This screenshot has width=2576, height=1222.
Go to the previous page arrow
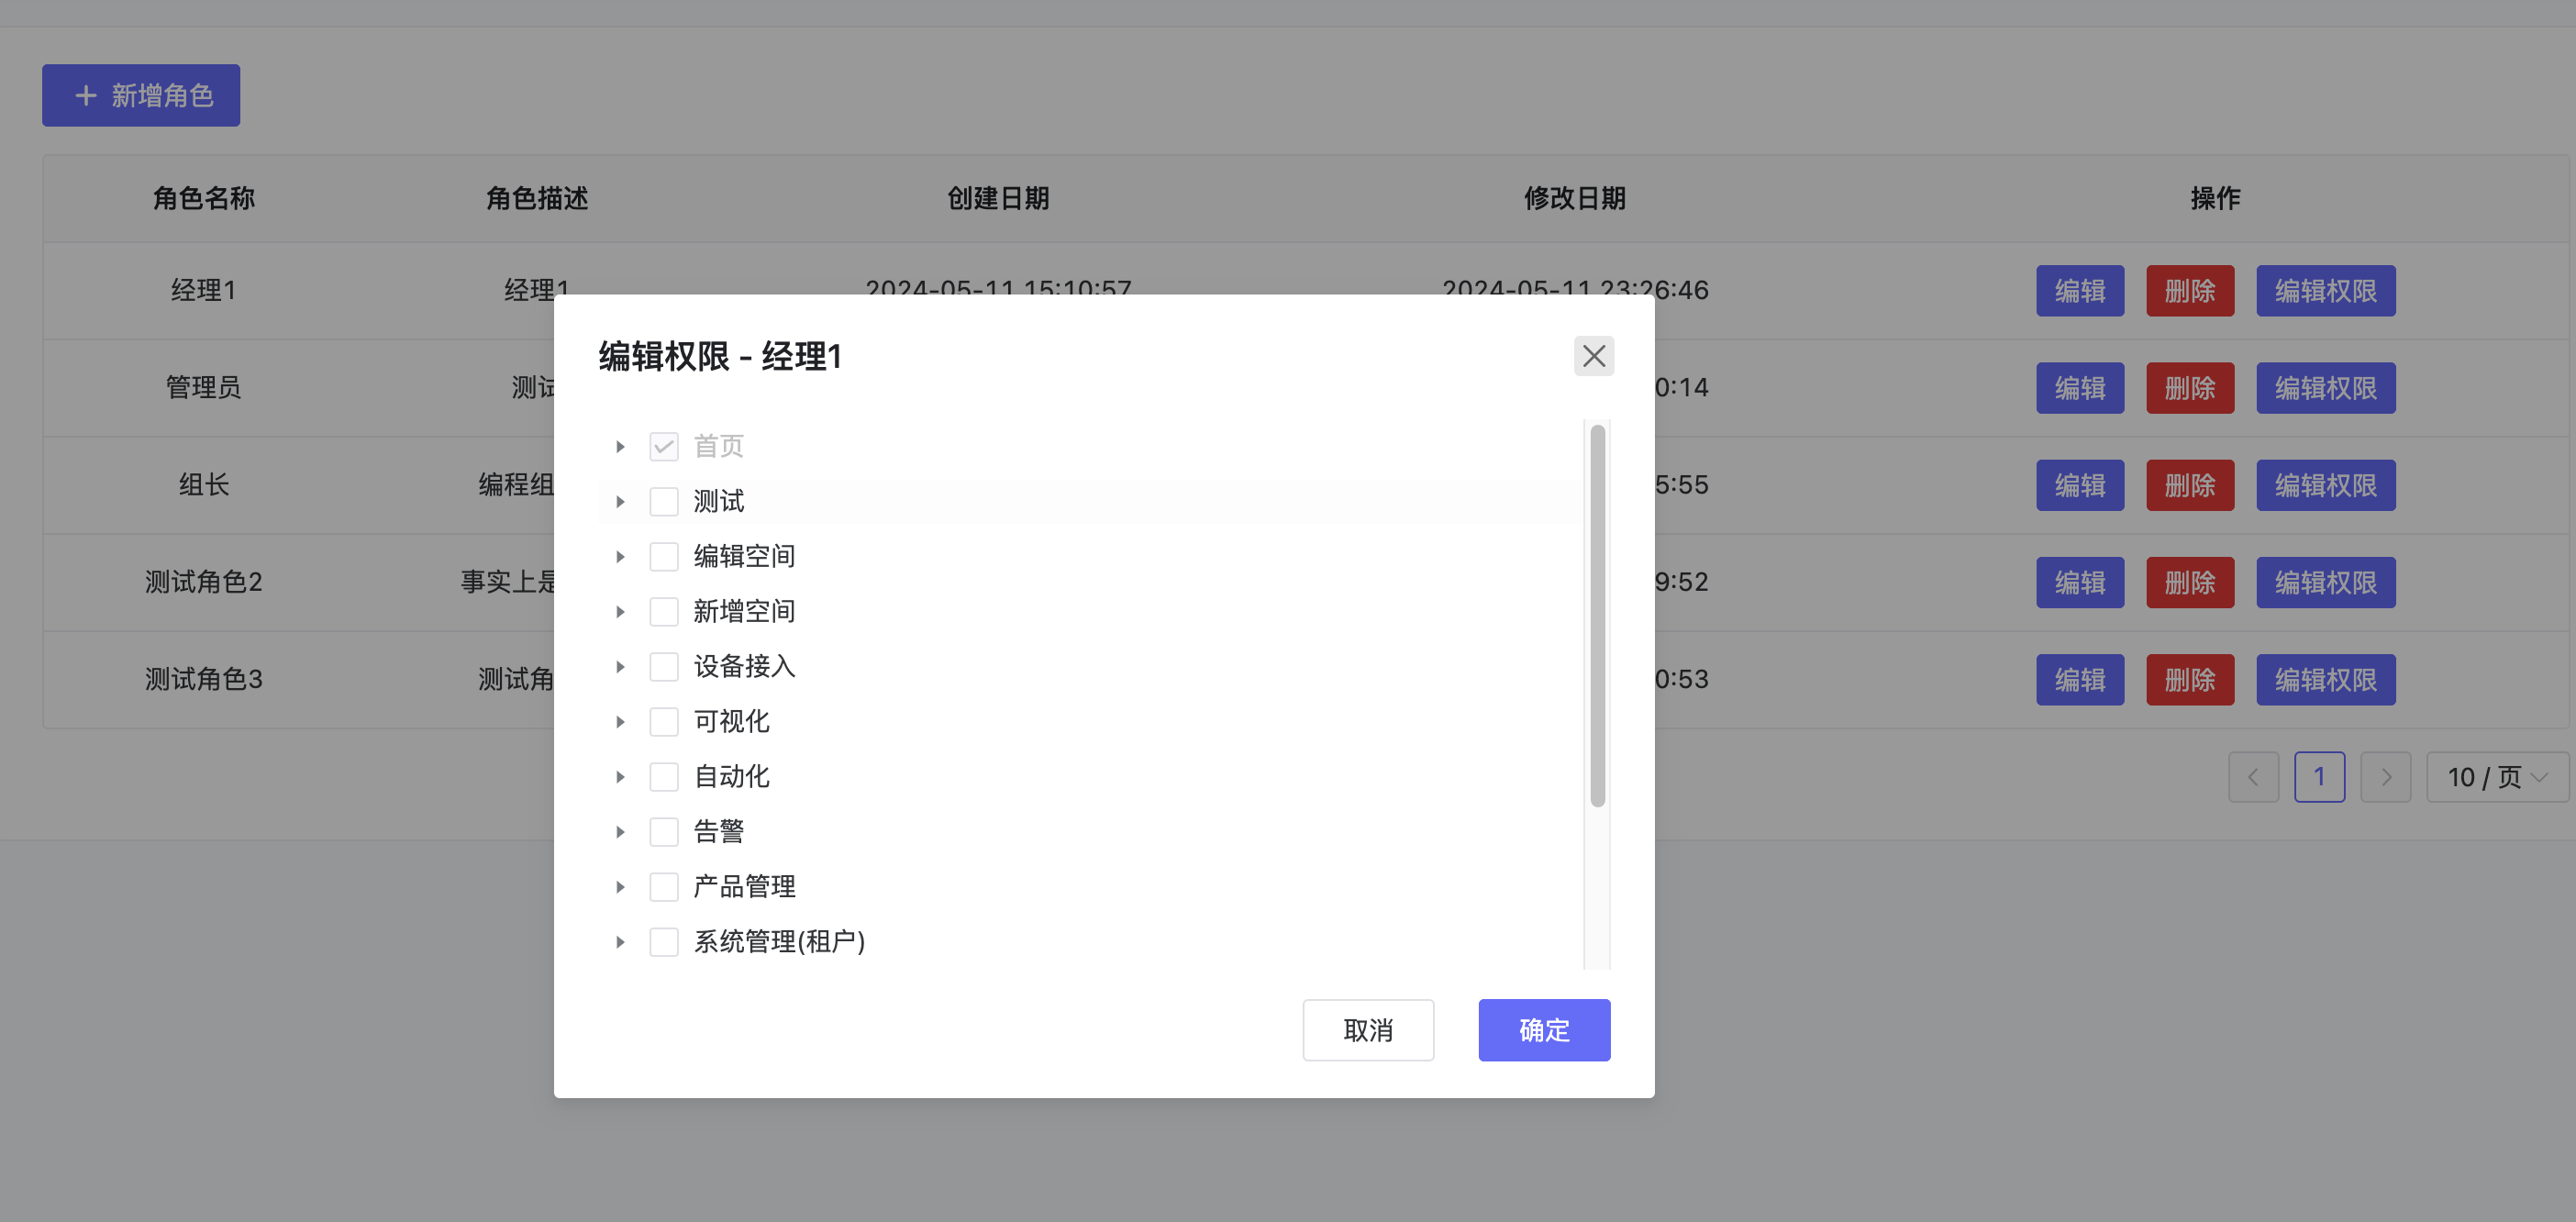(2253, 776)
